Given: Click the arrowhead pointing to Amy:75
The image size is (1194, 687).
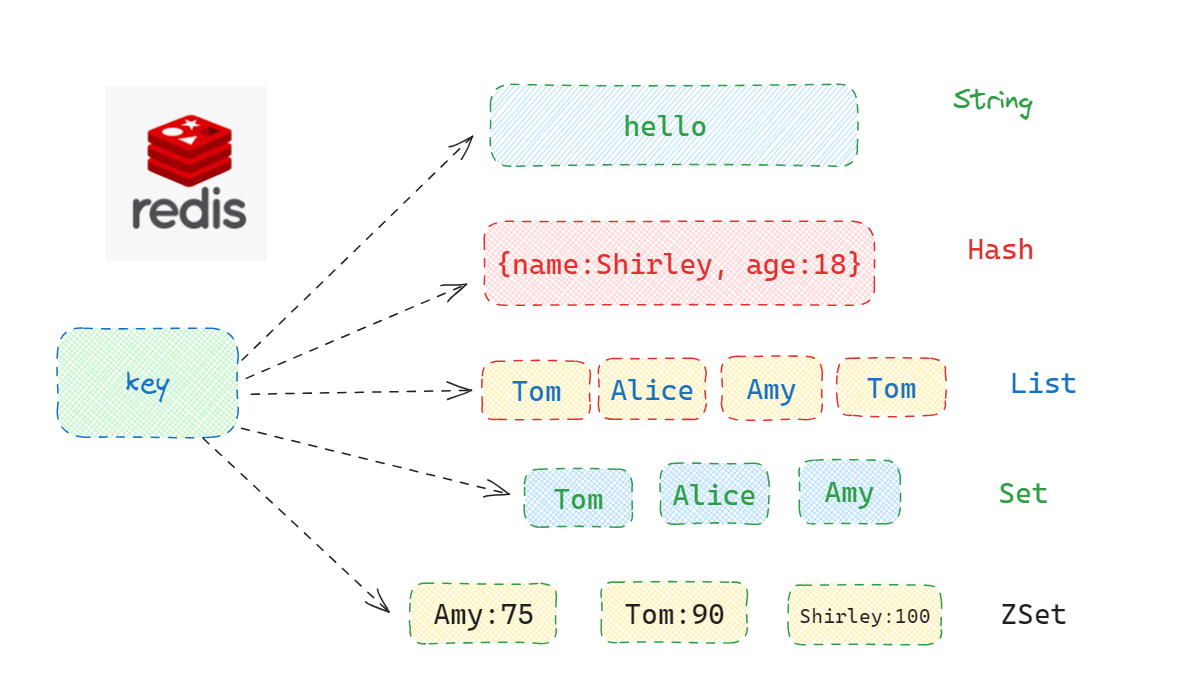Looking at the screenshot, I should [x=381, y=603].
